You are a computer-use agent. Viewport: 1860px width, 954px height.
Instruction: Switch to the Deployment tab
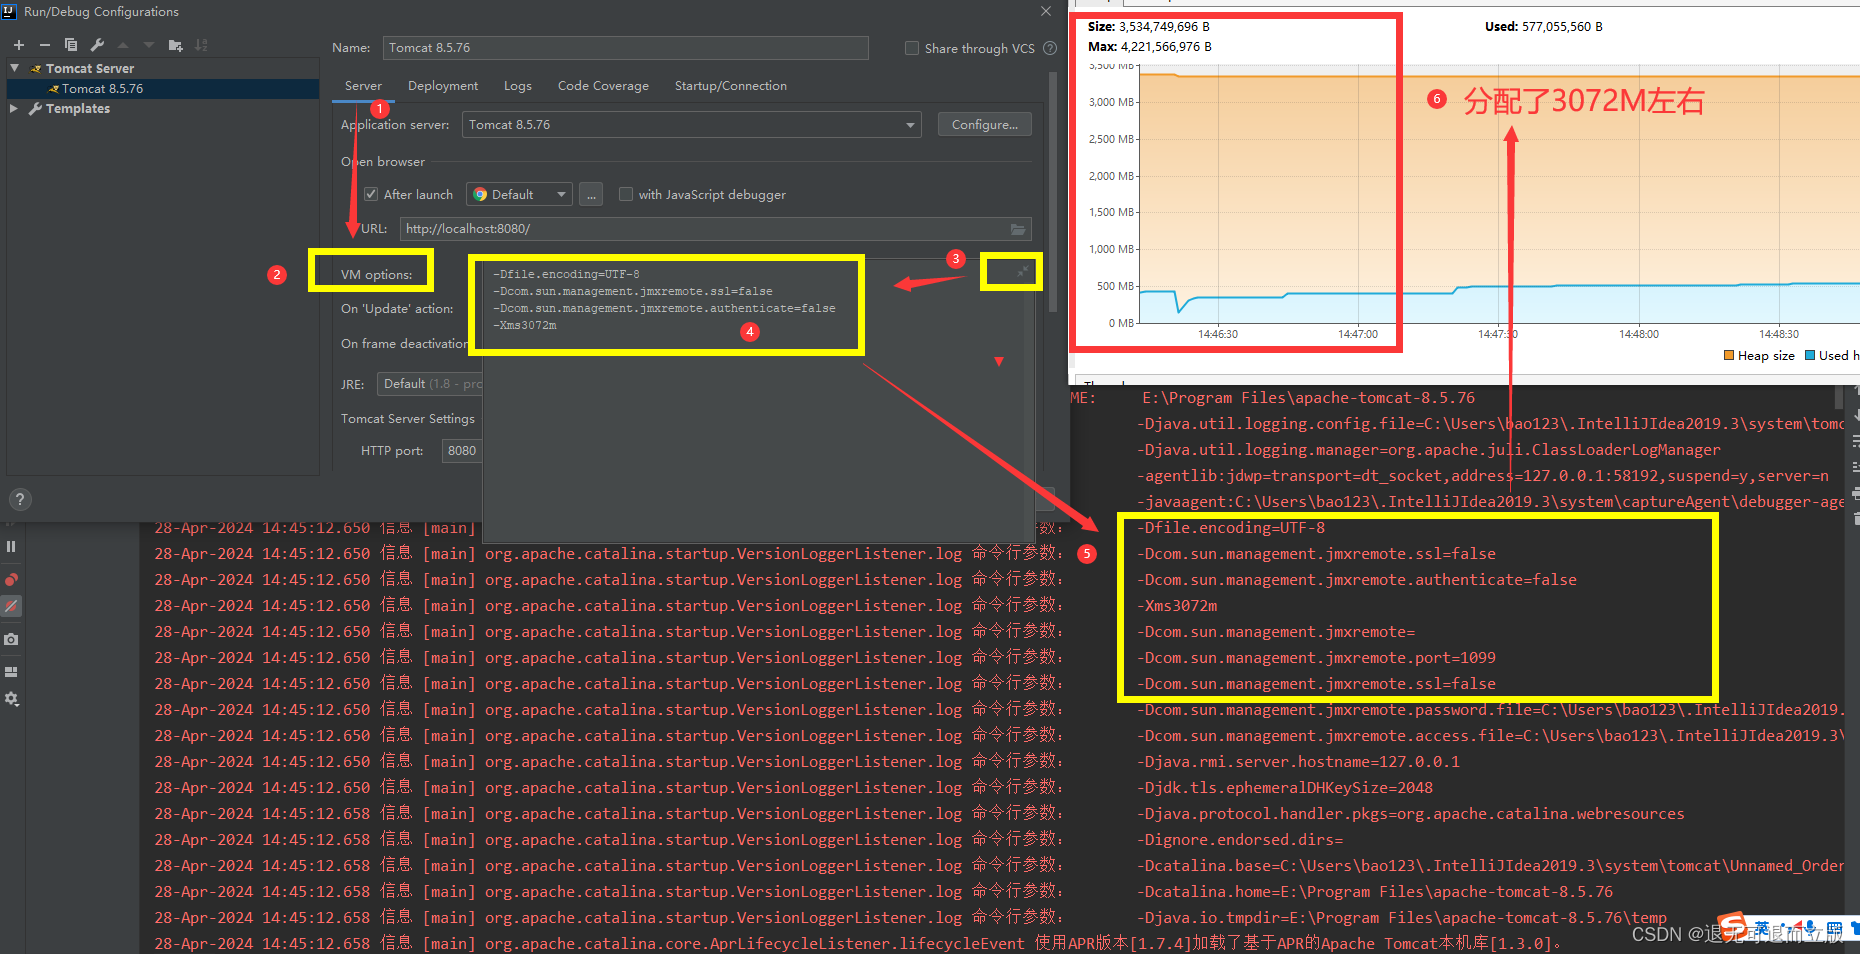(443, 86)
